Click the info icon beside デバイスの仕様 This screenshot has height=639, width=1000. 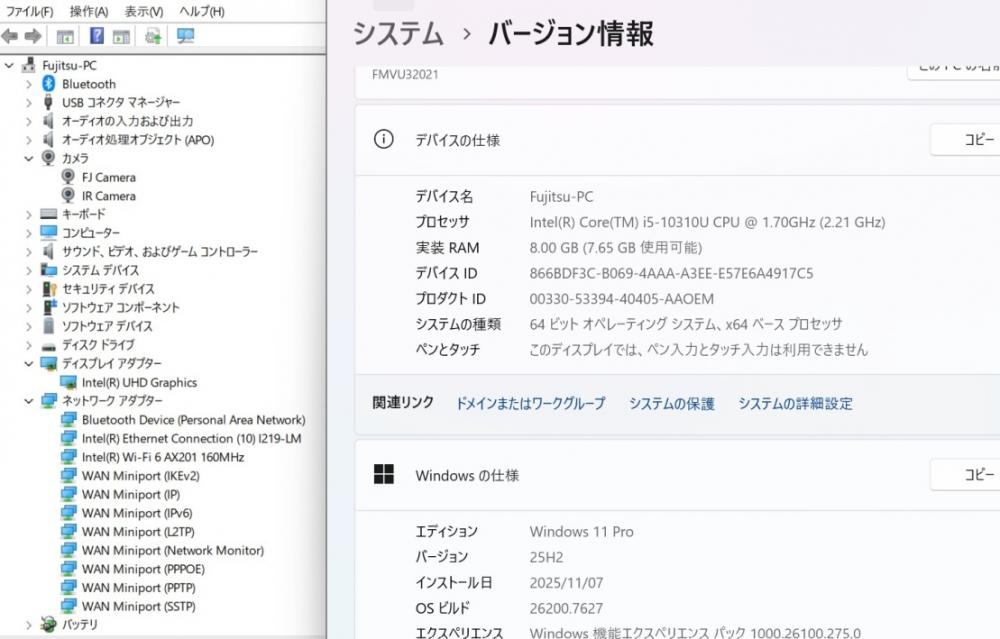383,140
